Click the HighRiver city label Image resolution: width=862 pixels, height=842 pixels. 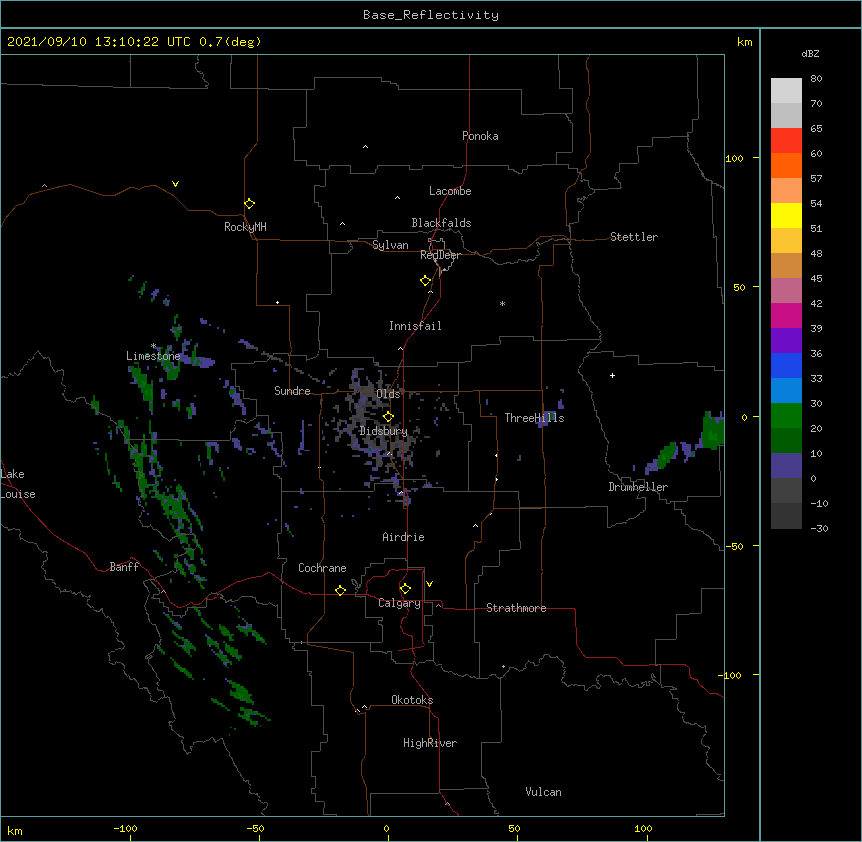[430, 743]
